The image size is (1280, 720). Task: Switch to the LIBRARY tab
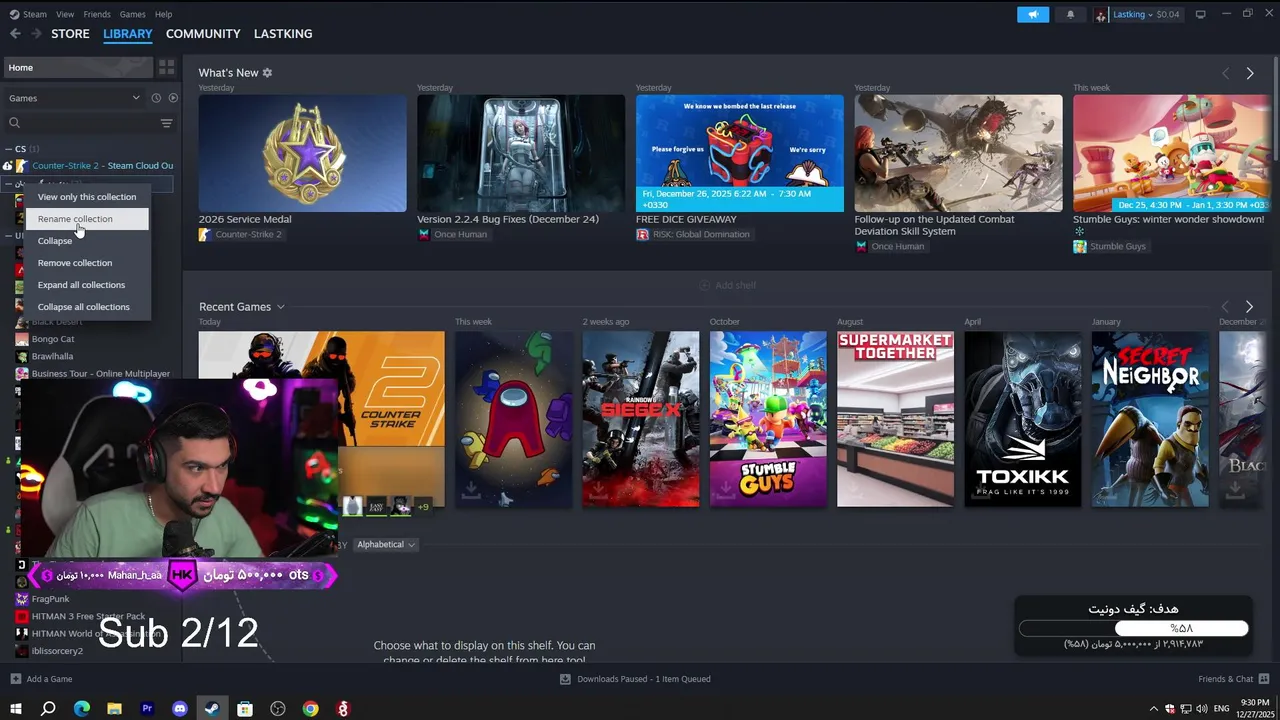point(128,33)
